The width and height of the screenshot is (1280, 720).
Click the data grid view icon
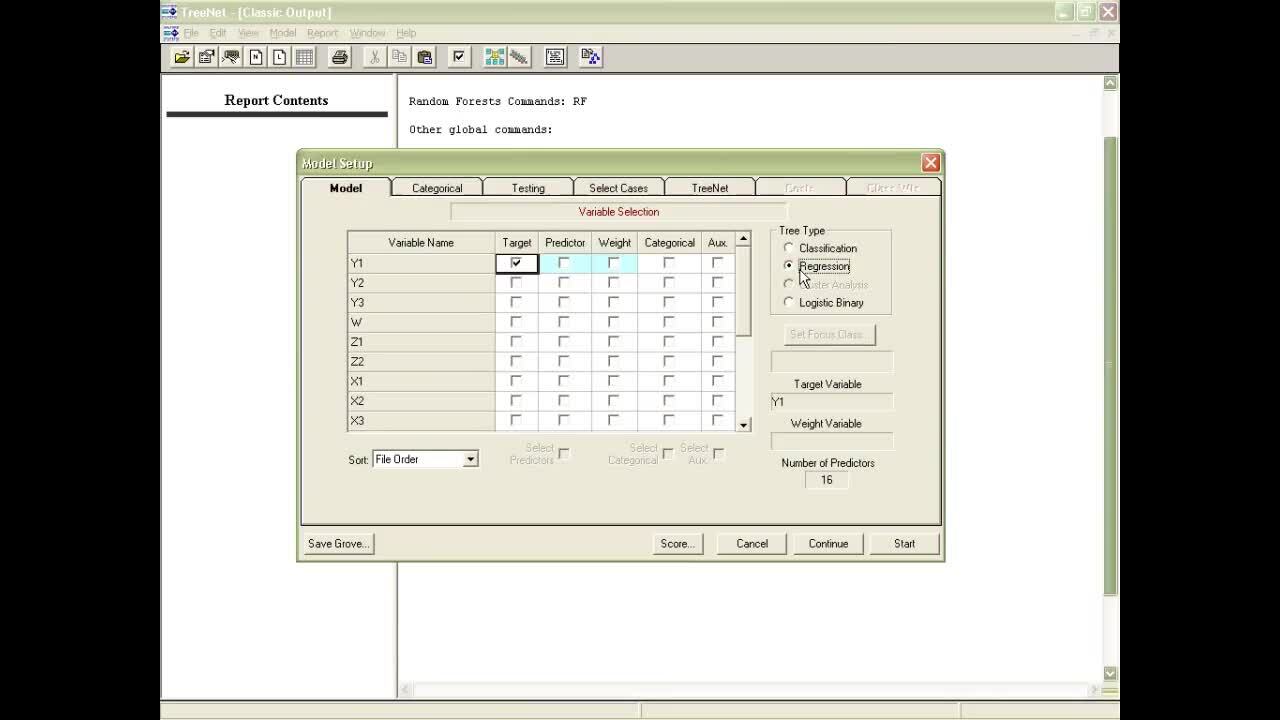304,57
